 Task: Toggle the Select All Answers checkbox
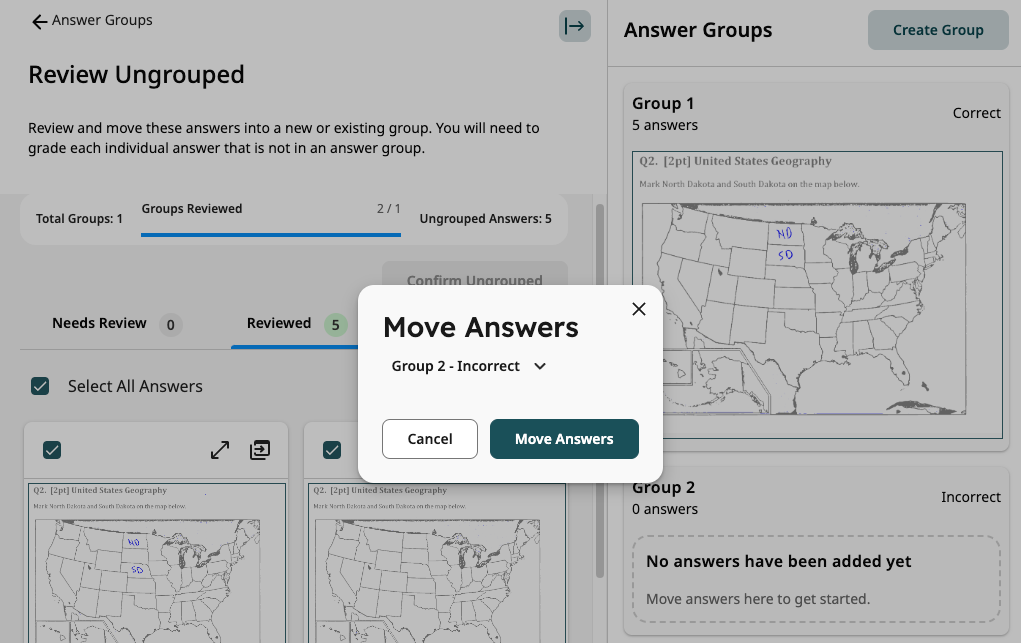tap(40, 386)
